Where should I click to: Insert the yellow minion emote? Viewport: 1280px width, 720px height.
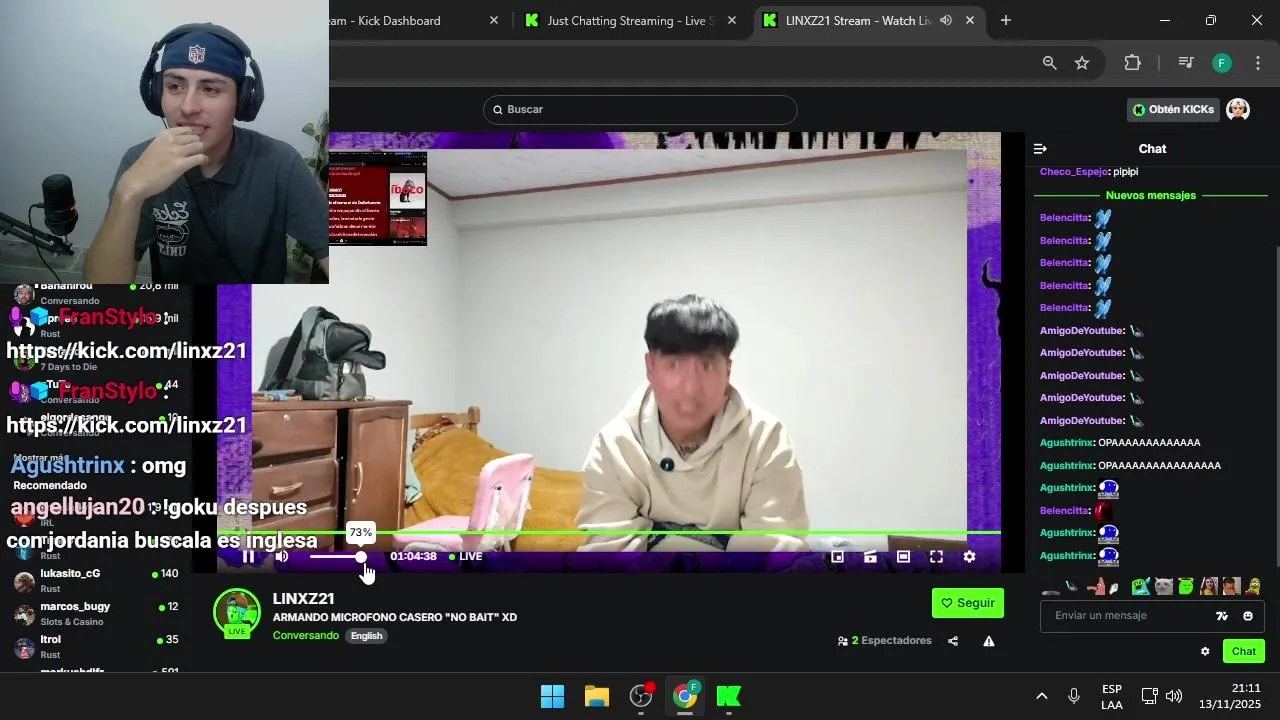click(1253, 586)
